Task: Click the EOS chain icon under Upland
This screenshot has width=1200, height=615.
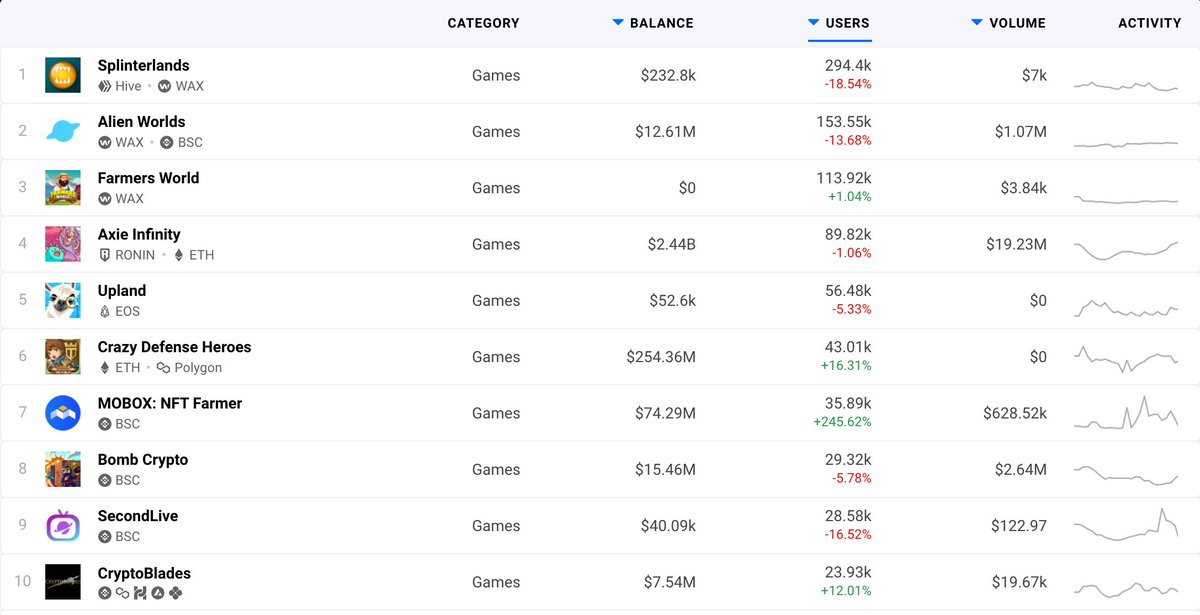Action: tap(104, 311)
